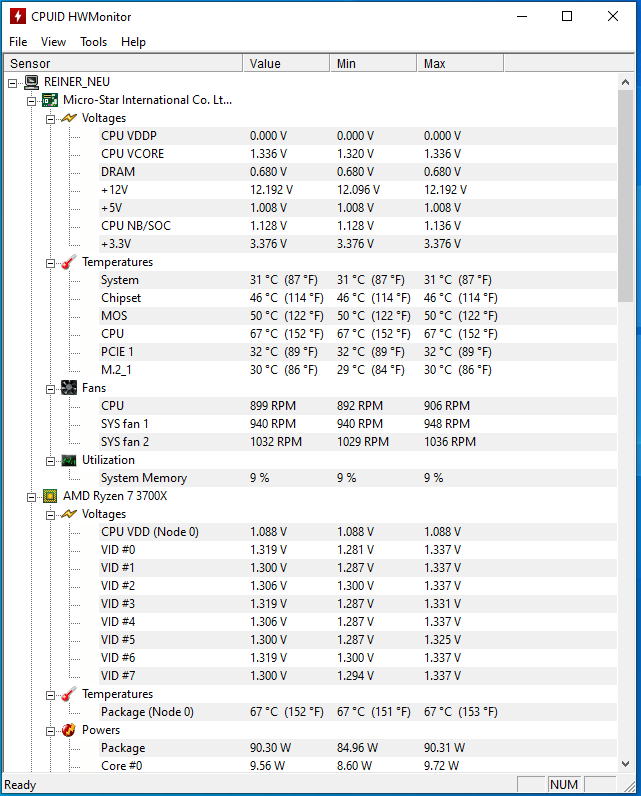The image size is (641, 796).
Task: Click the scrollbar down arrow
Action: (x=625, y=764)
